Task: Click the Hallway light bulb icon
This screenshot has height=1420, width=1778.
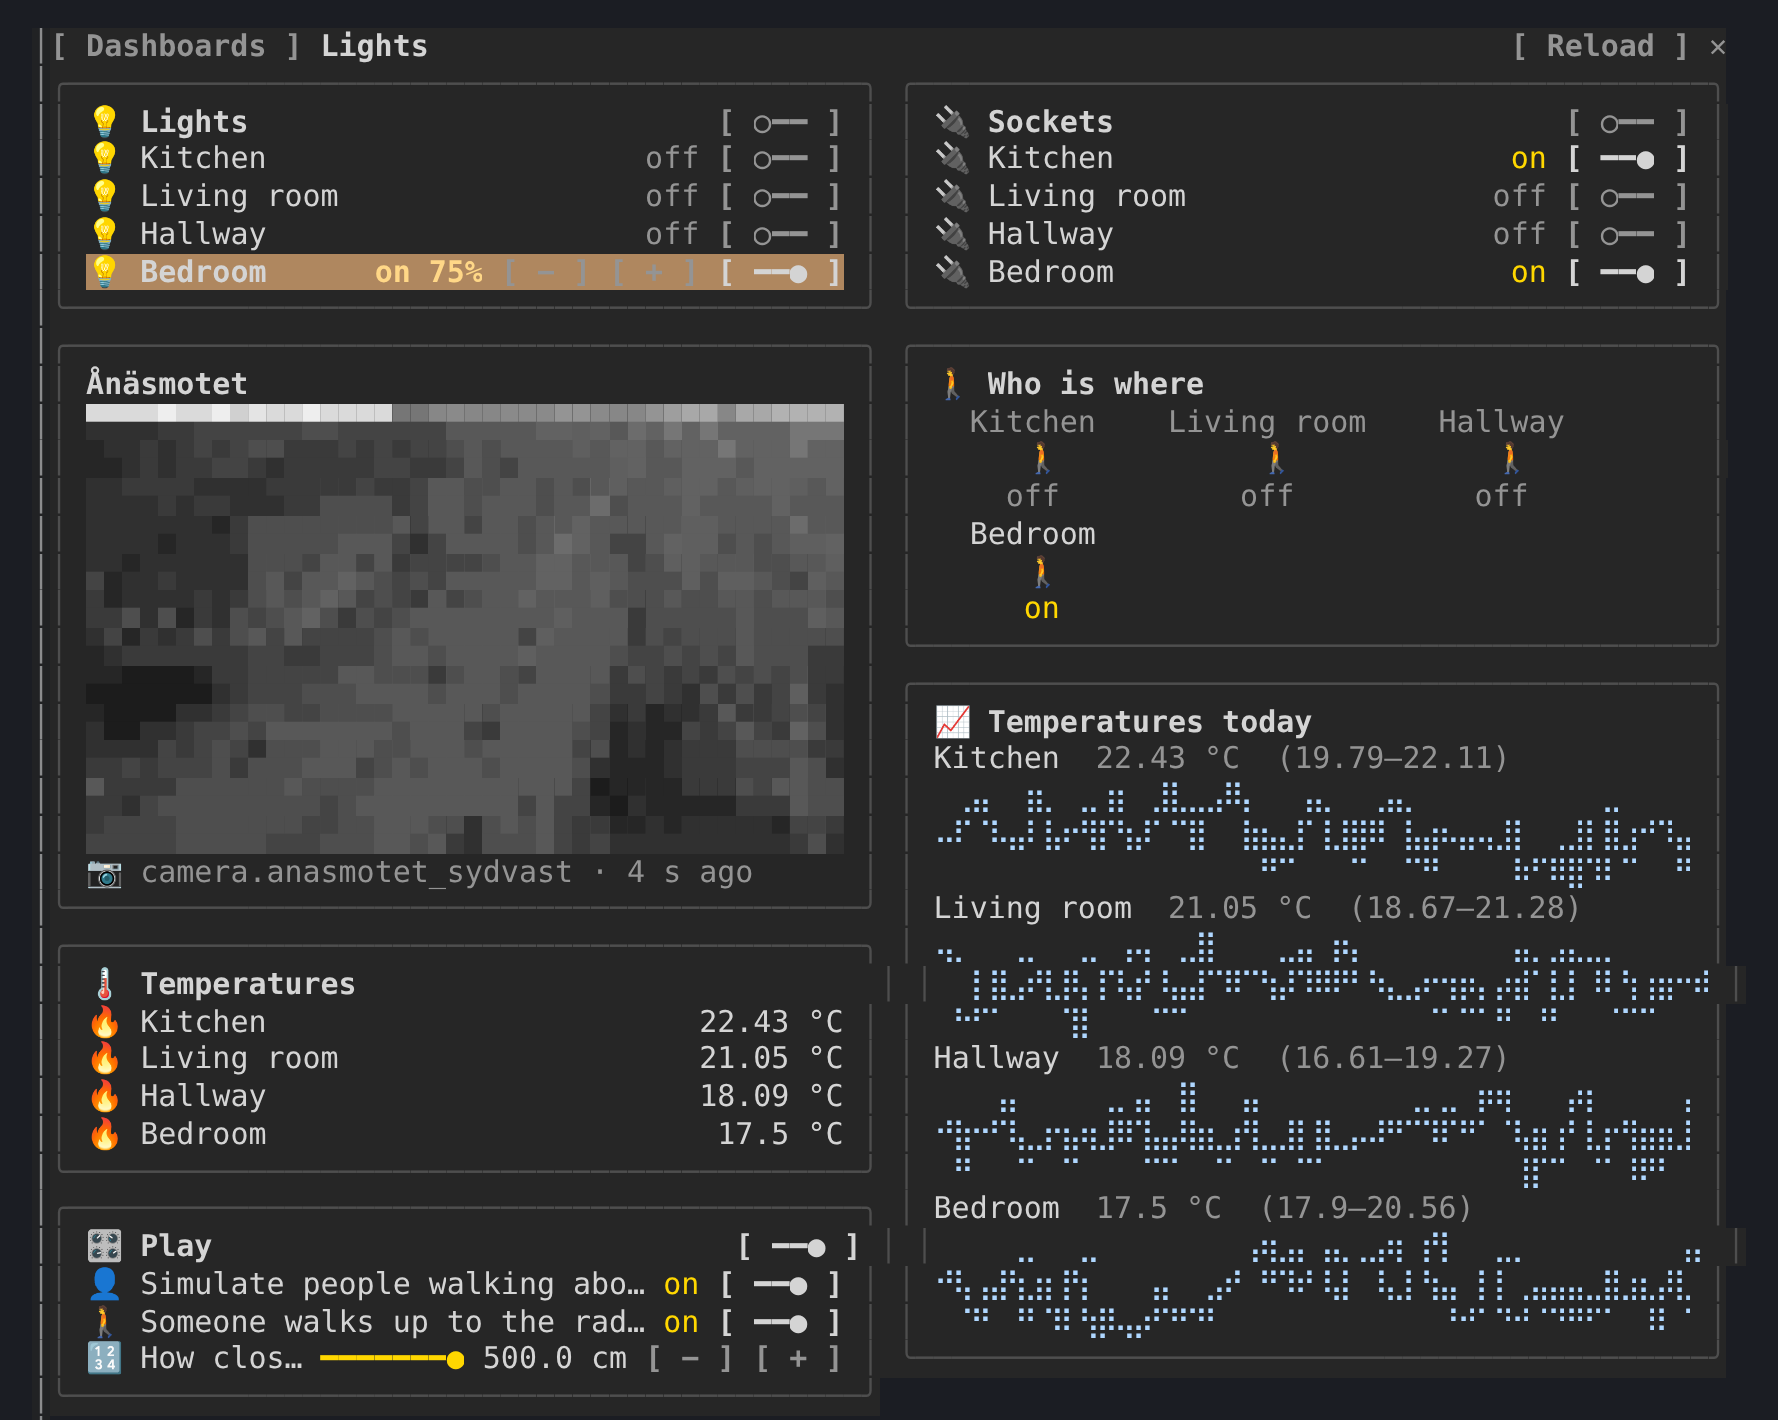Action: pyautogui.click(x=104, y=234)
